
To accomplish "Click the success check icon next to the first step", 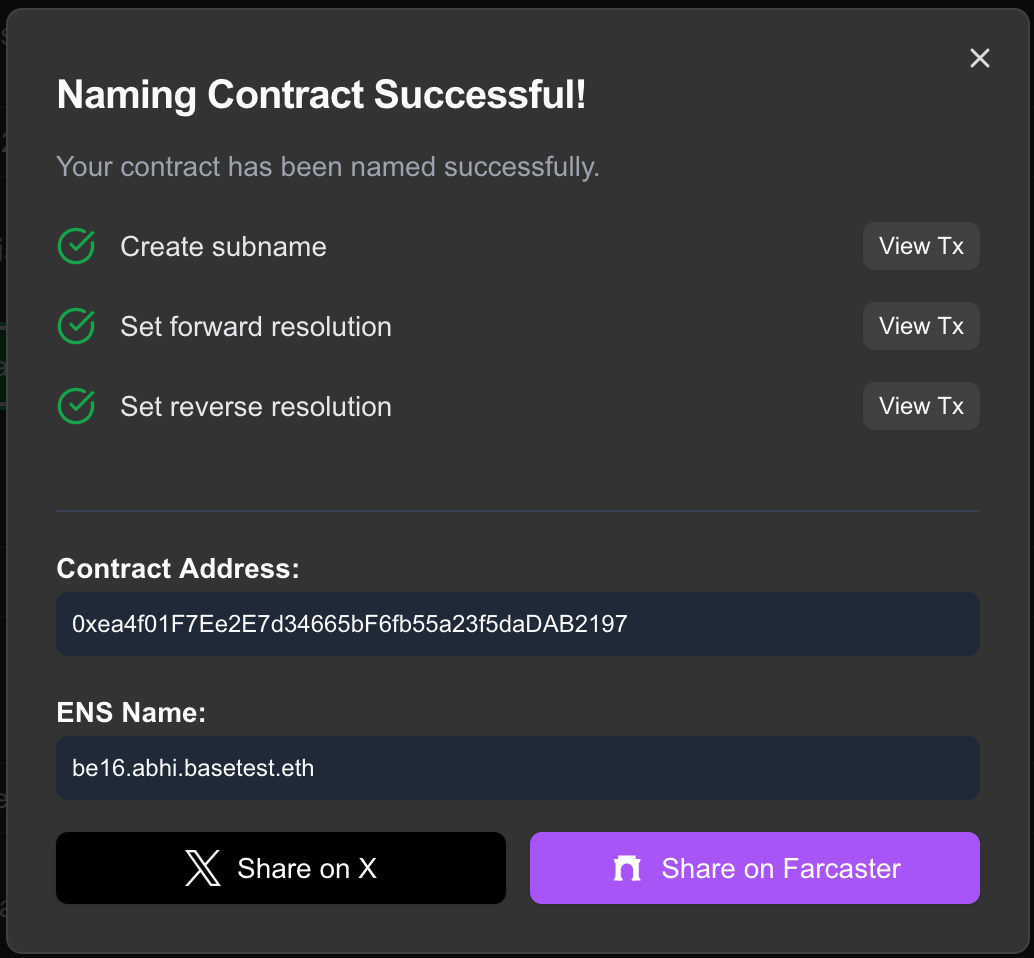I will 75,246.
